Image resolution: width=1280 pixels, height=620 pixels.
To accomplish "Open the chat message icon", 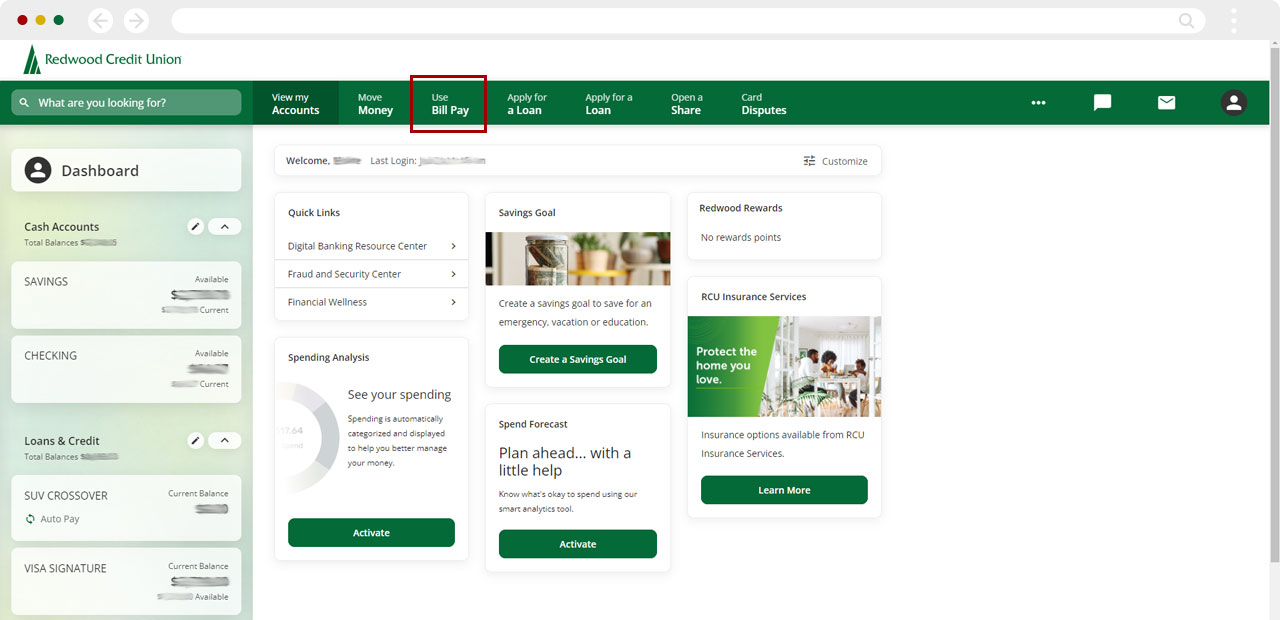I will point(1102,103).
